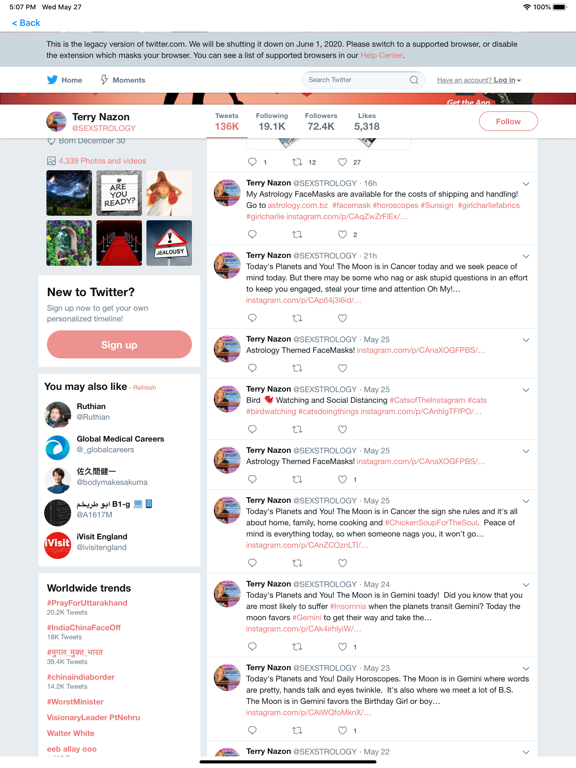Retweet the May 24 Gemini tweet

click(x=297, y=647)
